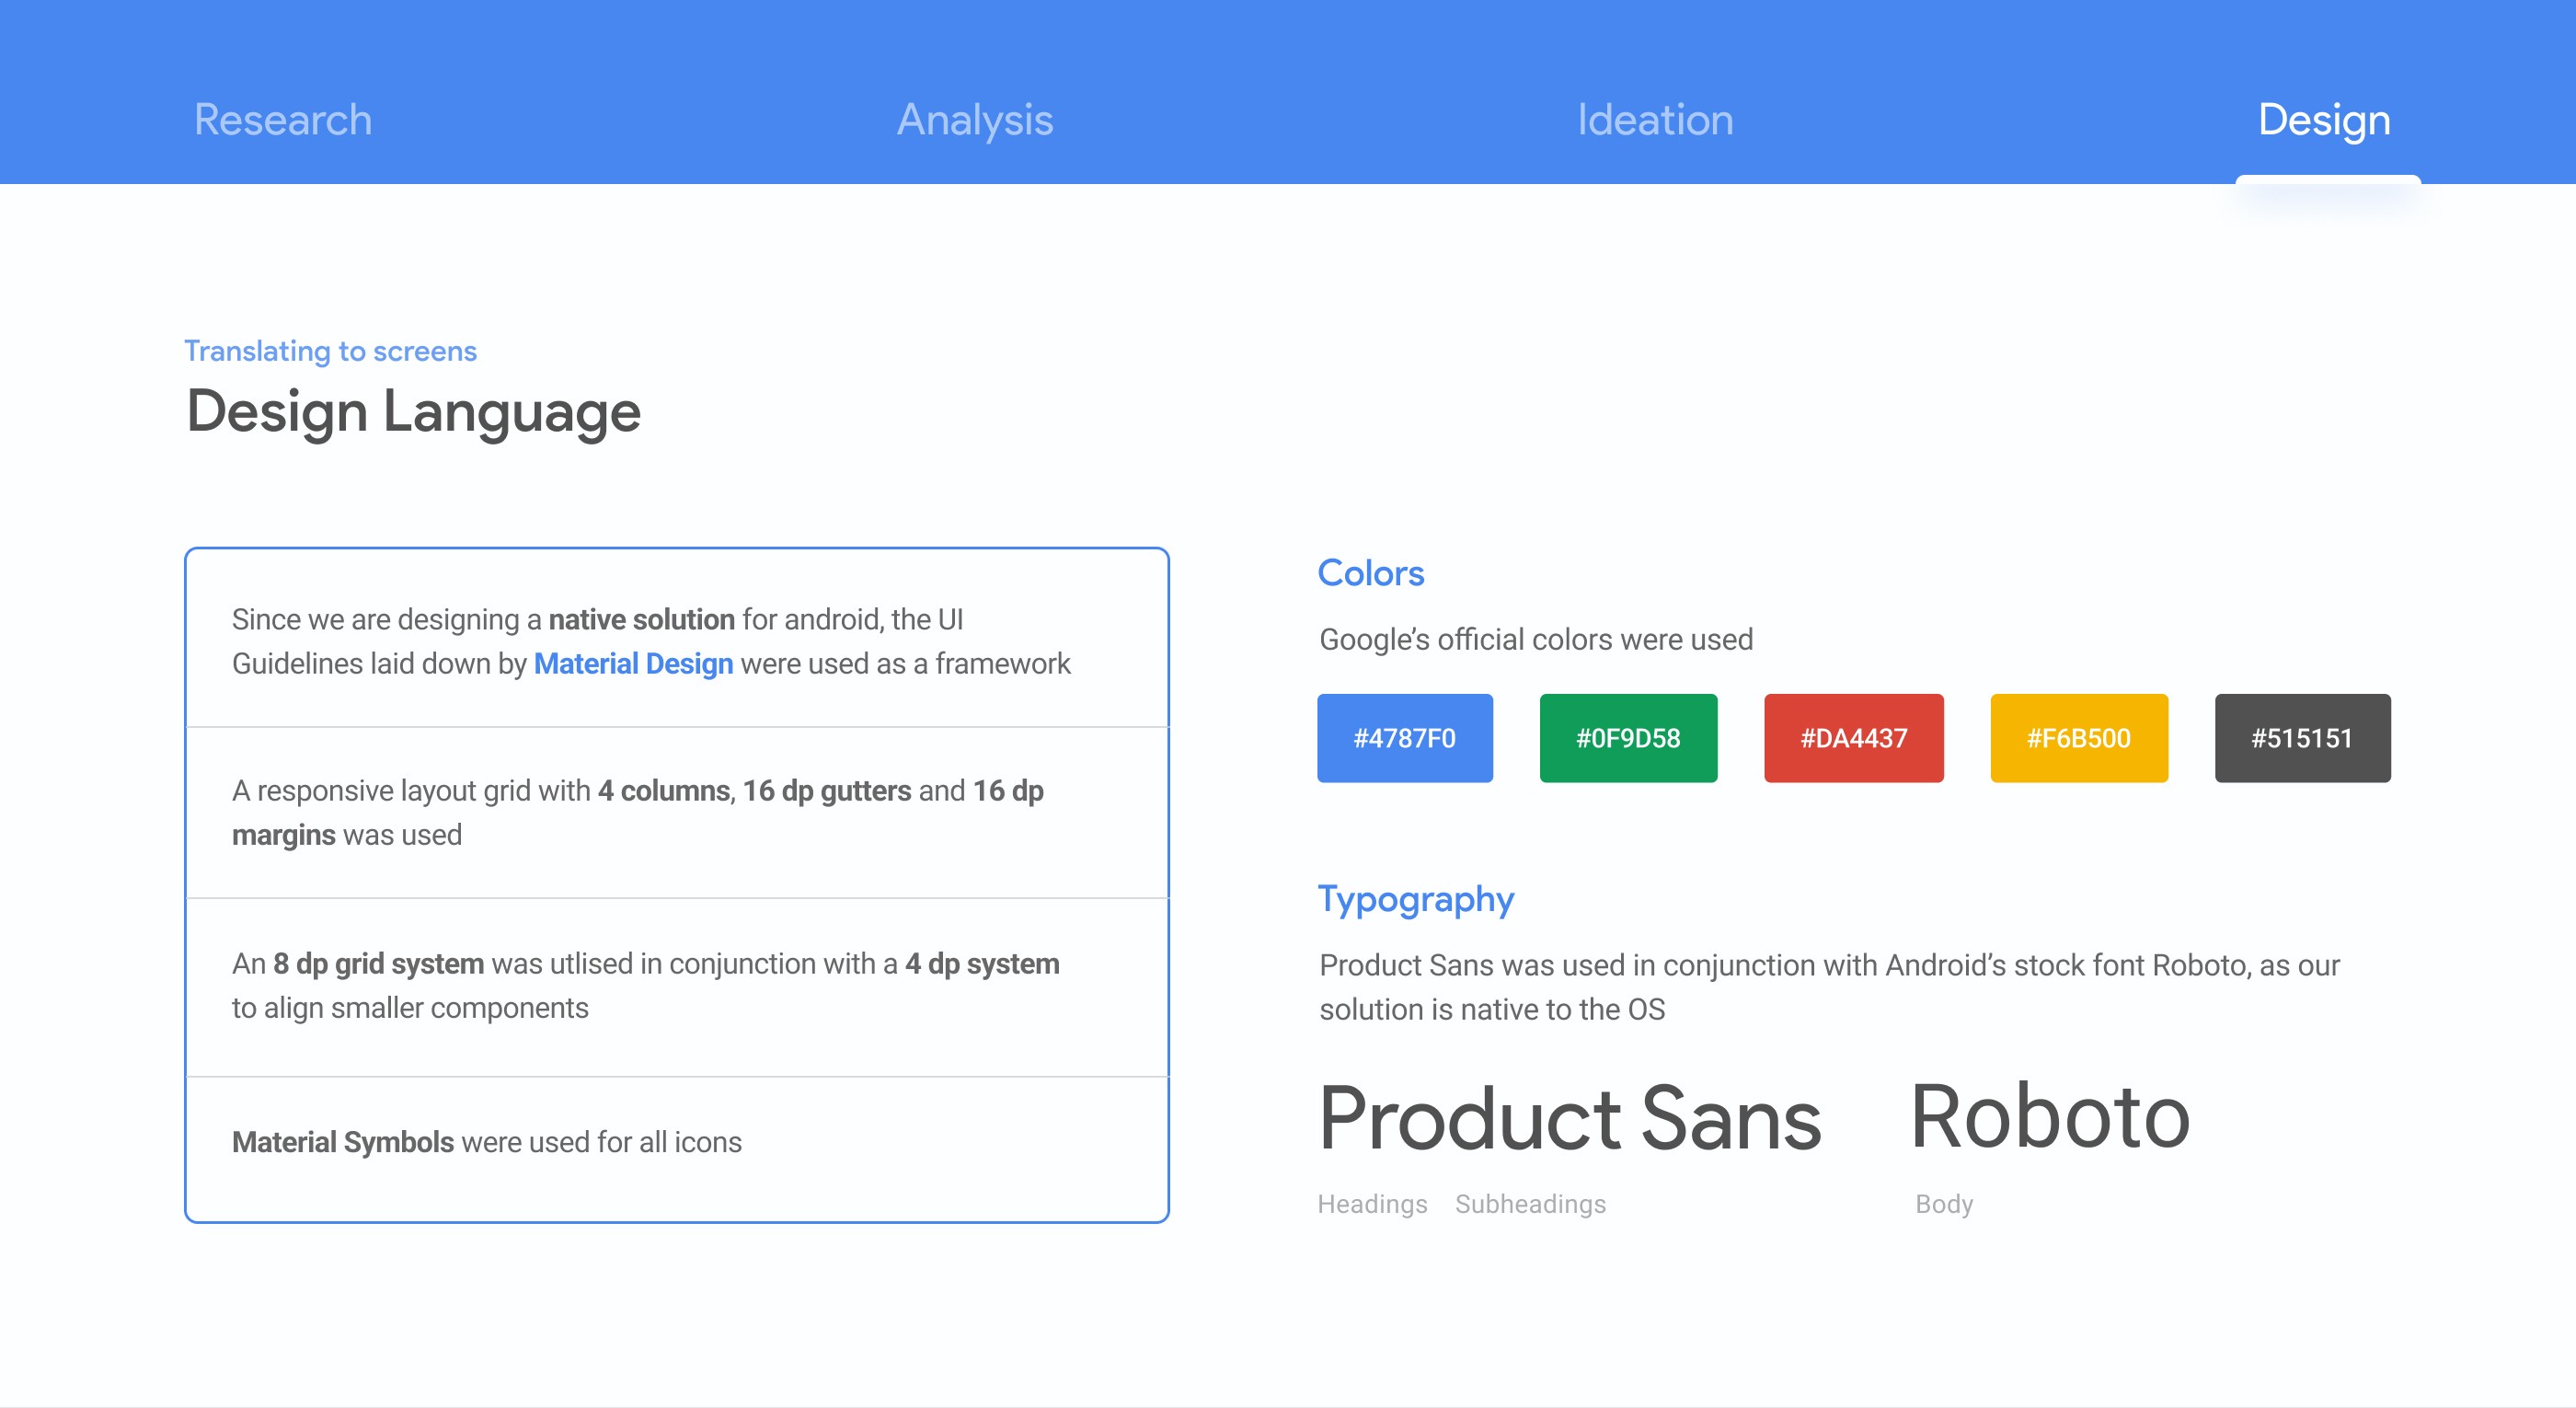Click the large Roboto font sample
The height and width of the screenshot is (1408, 2576).
click(x=2050, y=1116)
